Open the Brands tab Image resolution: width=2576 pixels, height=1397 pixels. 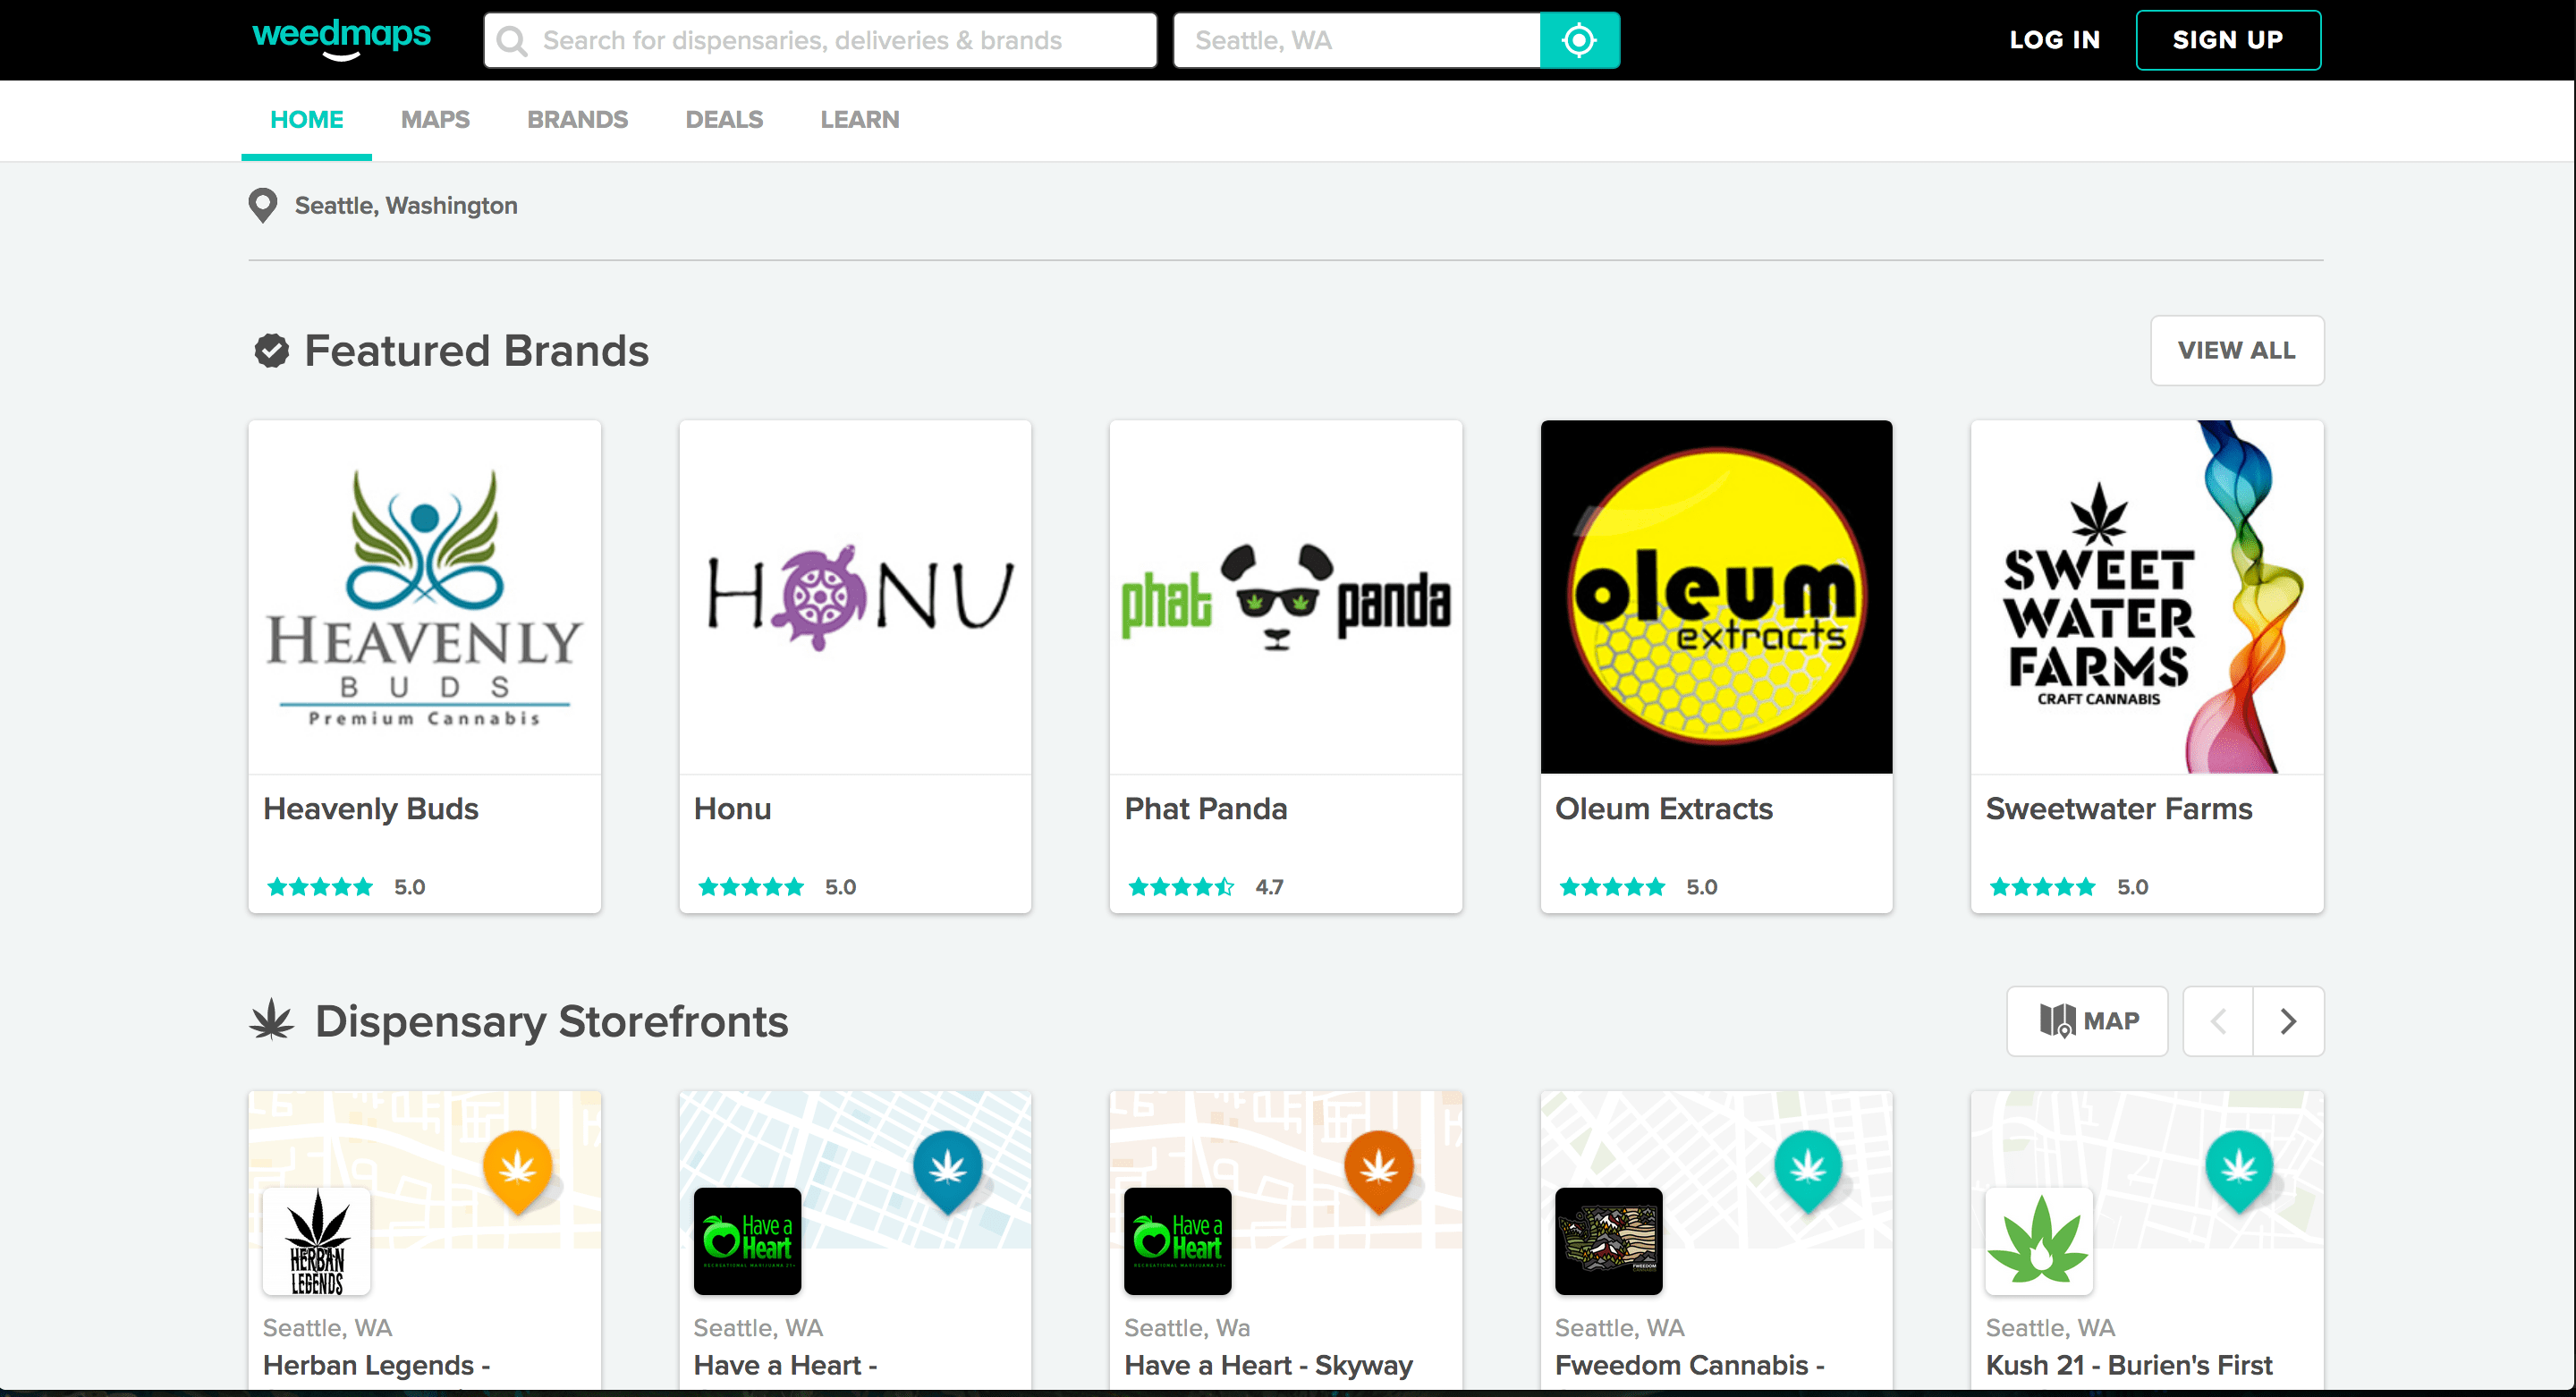tap(577, 120)
